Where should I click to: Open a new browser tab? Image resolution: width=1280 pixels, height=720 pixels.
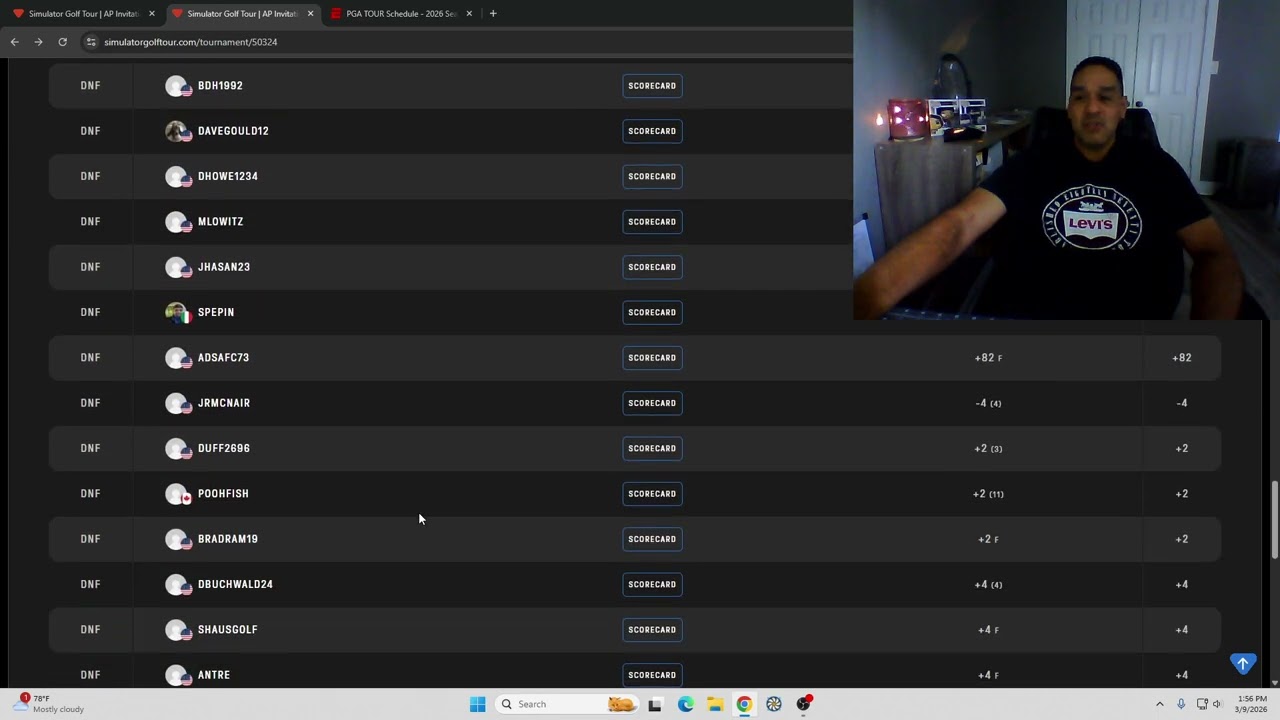coord(493,13)
